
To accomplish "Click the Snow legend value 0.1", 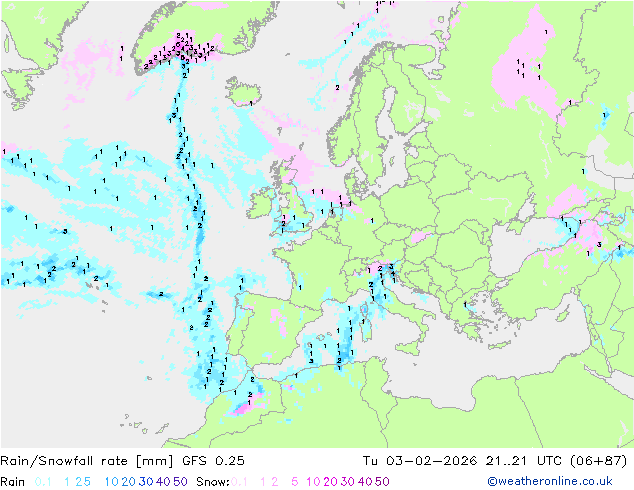I will point(239,482).
